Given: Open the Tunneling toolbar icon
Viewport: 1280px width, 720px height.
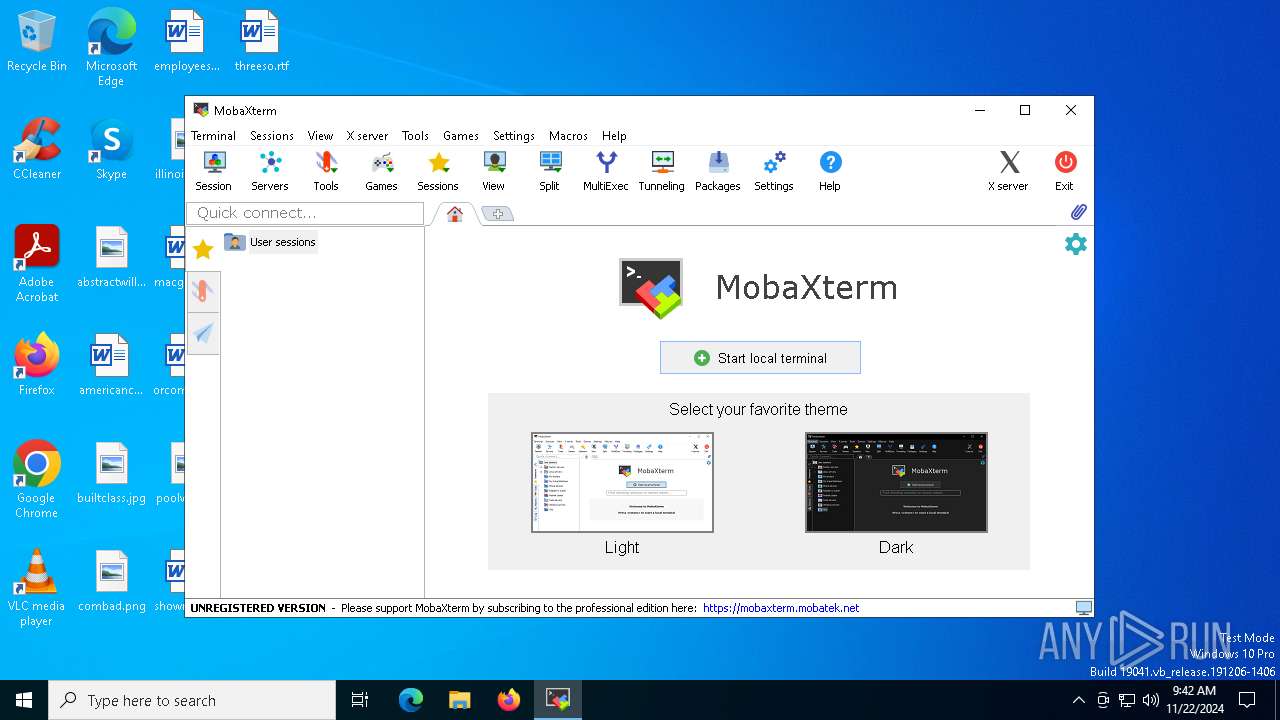Looking at the screenshot, I should pyautogui.click(x=662, y=171).
